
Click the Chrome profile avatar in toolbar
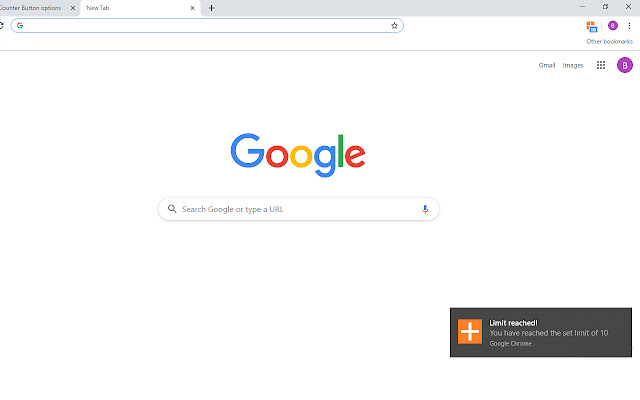pos(613,26)
